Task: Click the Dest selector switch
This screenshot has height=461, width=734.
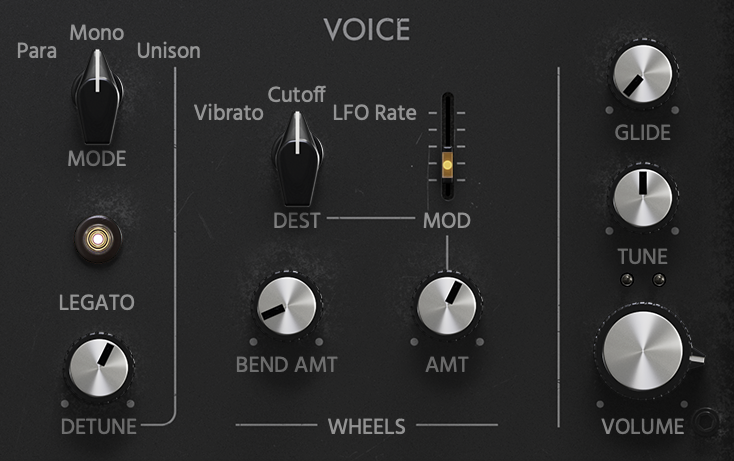Action: pyautogui.click(x=297, y=159)
